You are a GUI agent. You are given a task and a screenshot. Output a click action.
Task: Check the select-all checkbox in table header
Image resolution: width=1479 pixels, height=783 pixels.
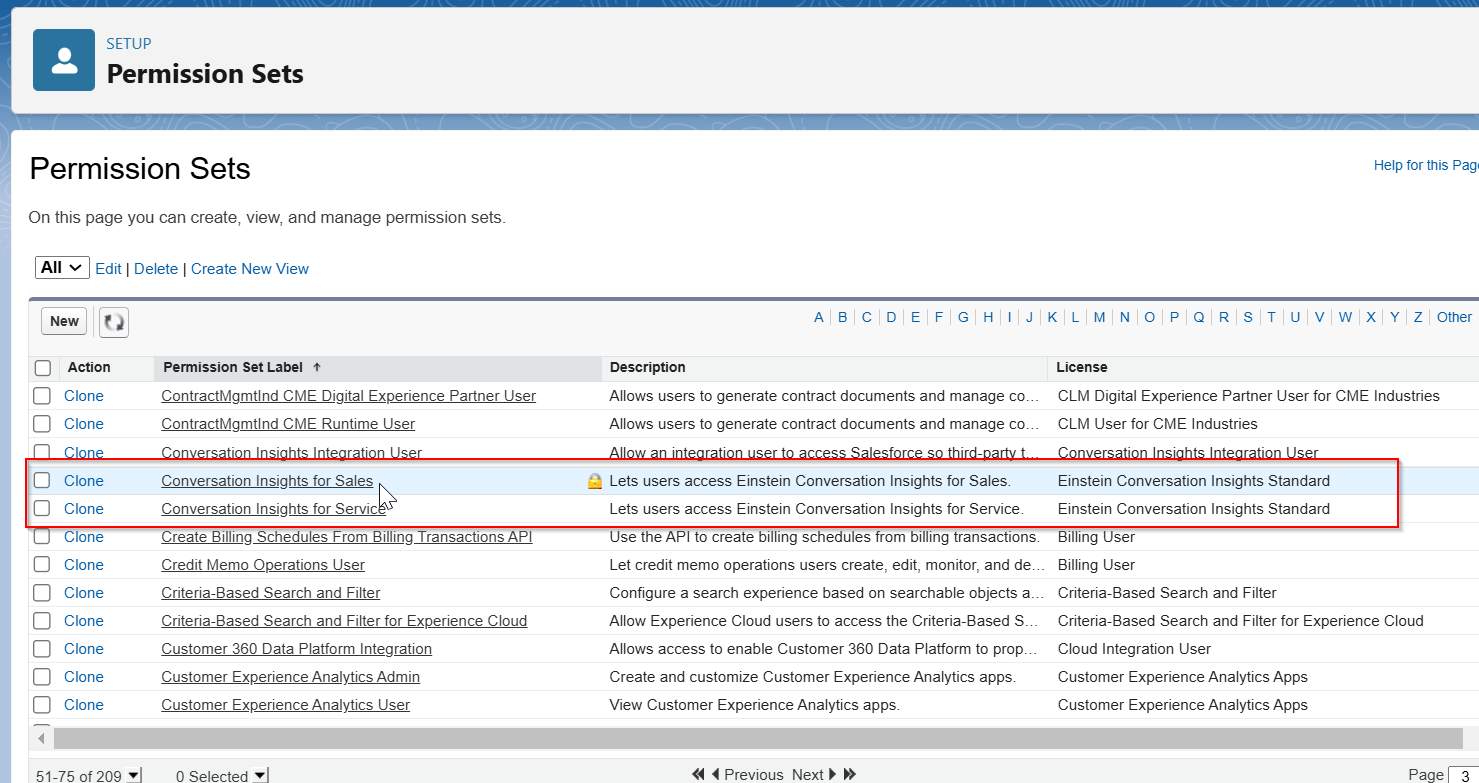[42, 368]
